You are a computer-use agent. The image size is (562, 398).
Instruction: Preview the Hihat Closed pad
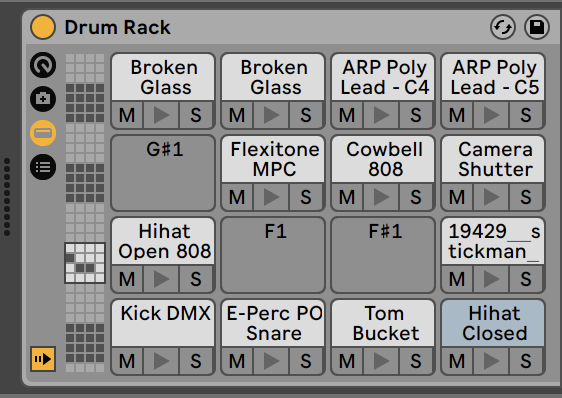click(491, 361)
